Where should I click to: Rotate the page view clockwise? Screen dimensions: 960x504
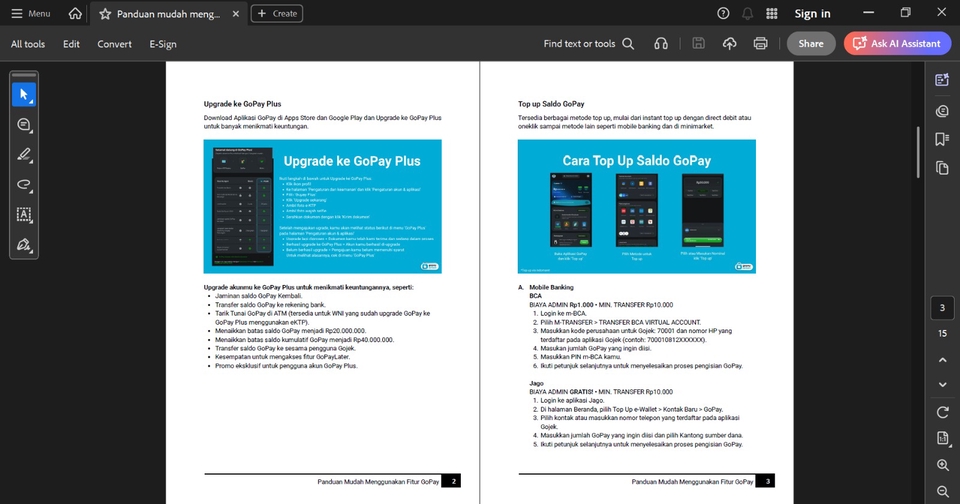point(942,412)
